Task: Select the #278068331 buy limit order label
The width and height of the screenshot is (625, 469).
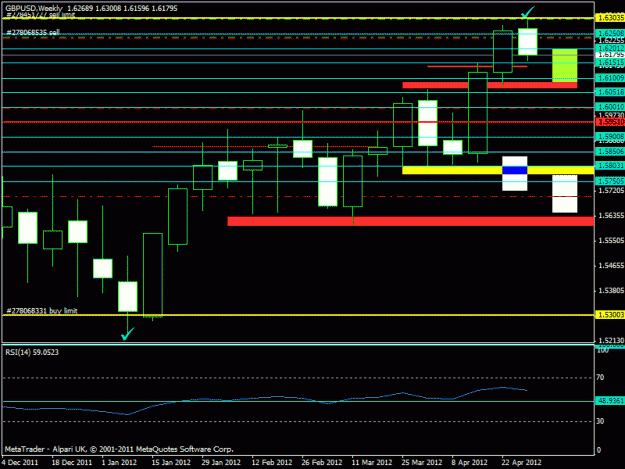Action: 42,310
